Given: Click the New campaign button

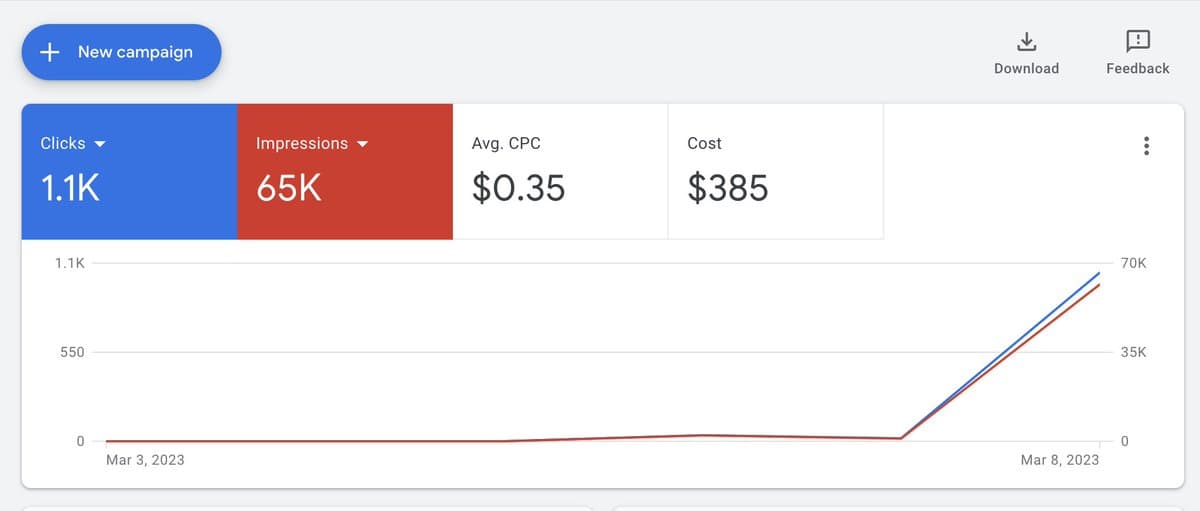Looking at the screenshot, I should pyautogui.click(x=121, y=51).
